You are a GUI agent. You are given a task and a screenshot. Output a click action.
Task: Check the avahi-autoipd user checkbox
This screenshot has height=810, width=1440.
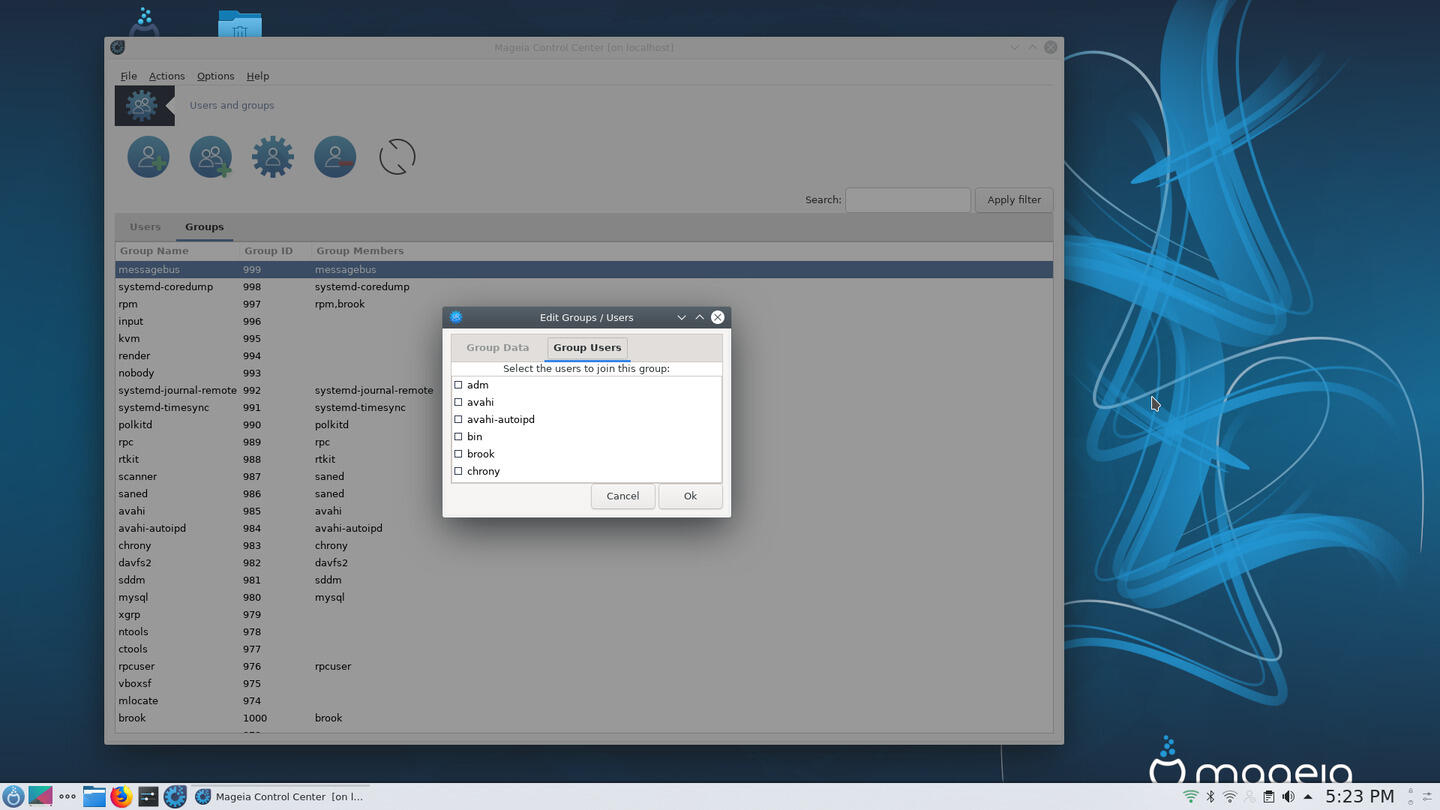click(458, 419)
